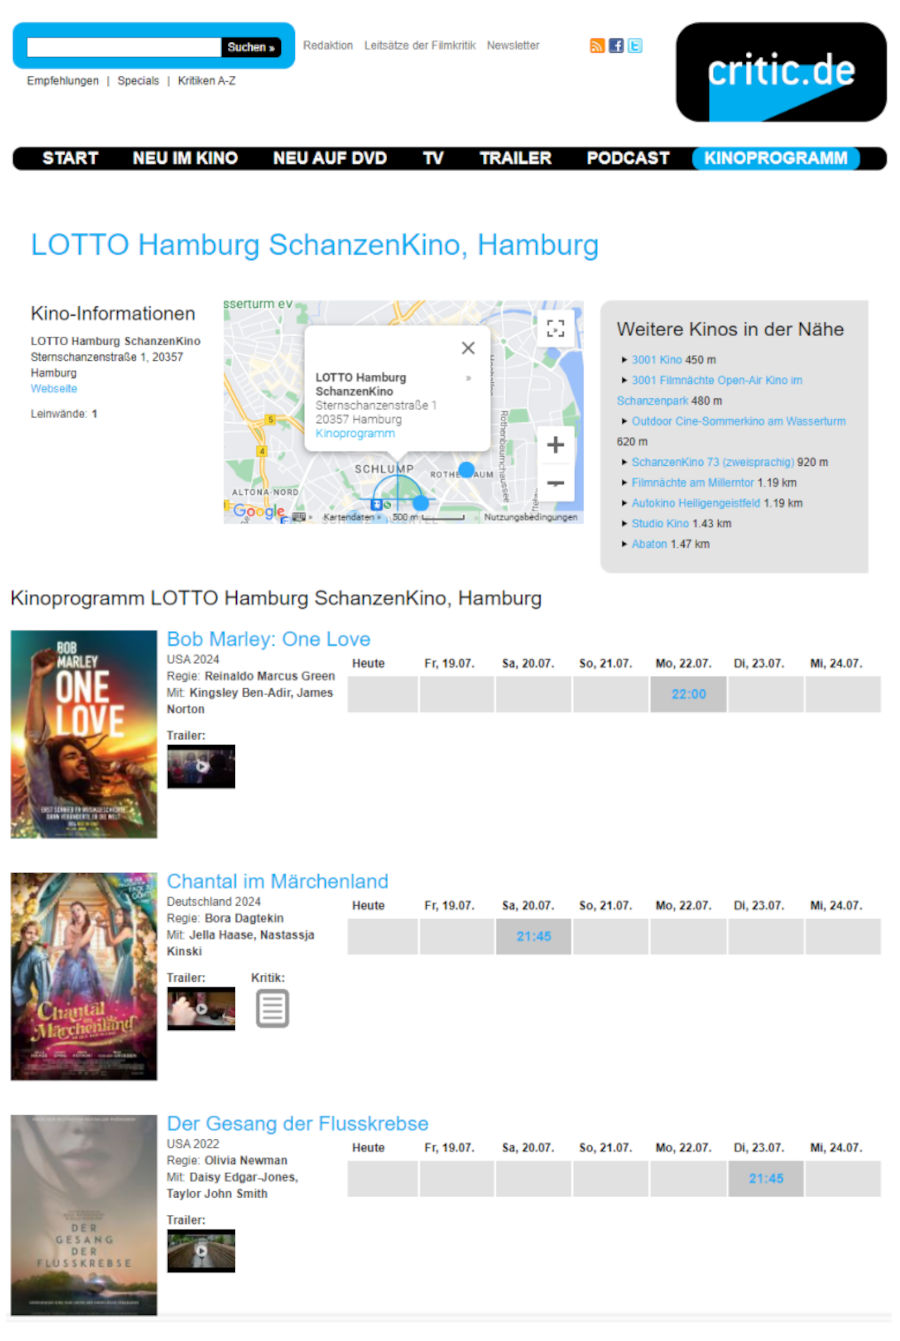Click director name Bora Dagtekin
900x1341 pixels.
click(244, 918)
